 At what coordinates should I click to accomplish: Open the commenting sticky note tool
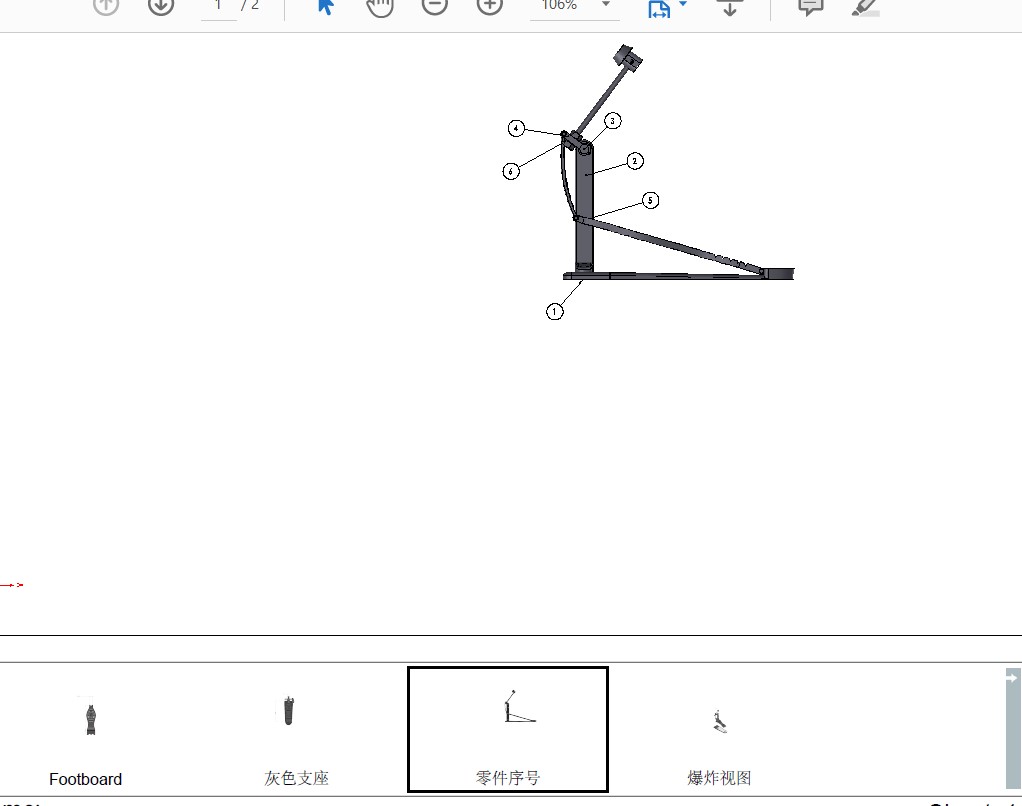809,6
